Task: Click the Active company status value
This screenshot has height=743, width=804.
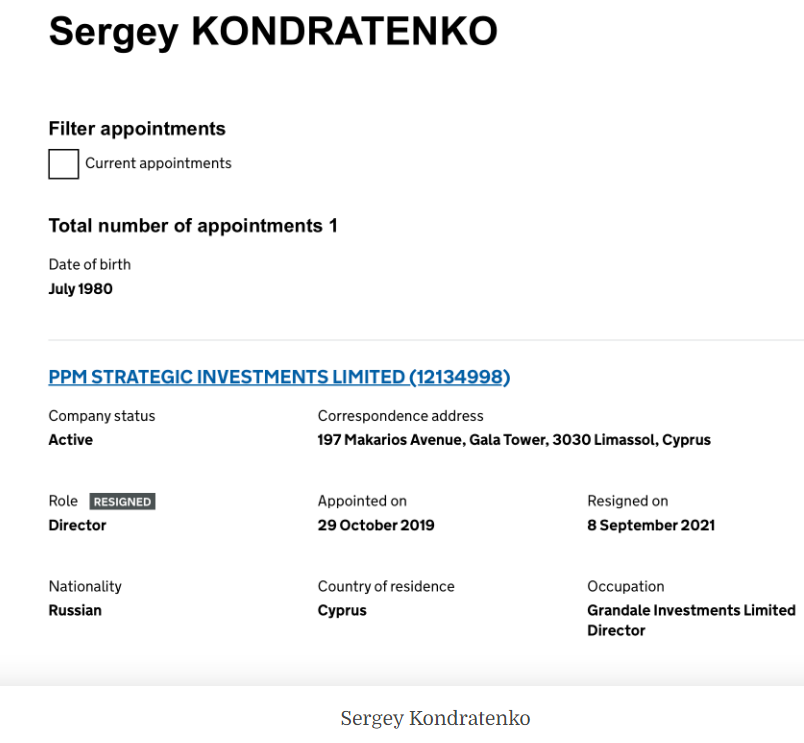Action: coord(71,440)
